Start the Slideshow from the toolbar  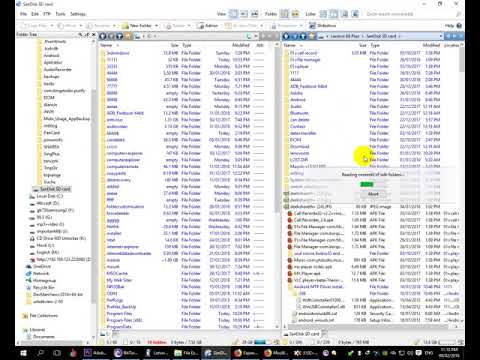click(323, 26)
